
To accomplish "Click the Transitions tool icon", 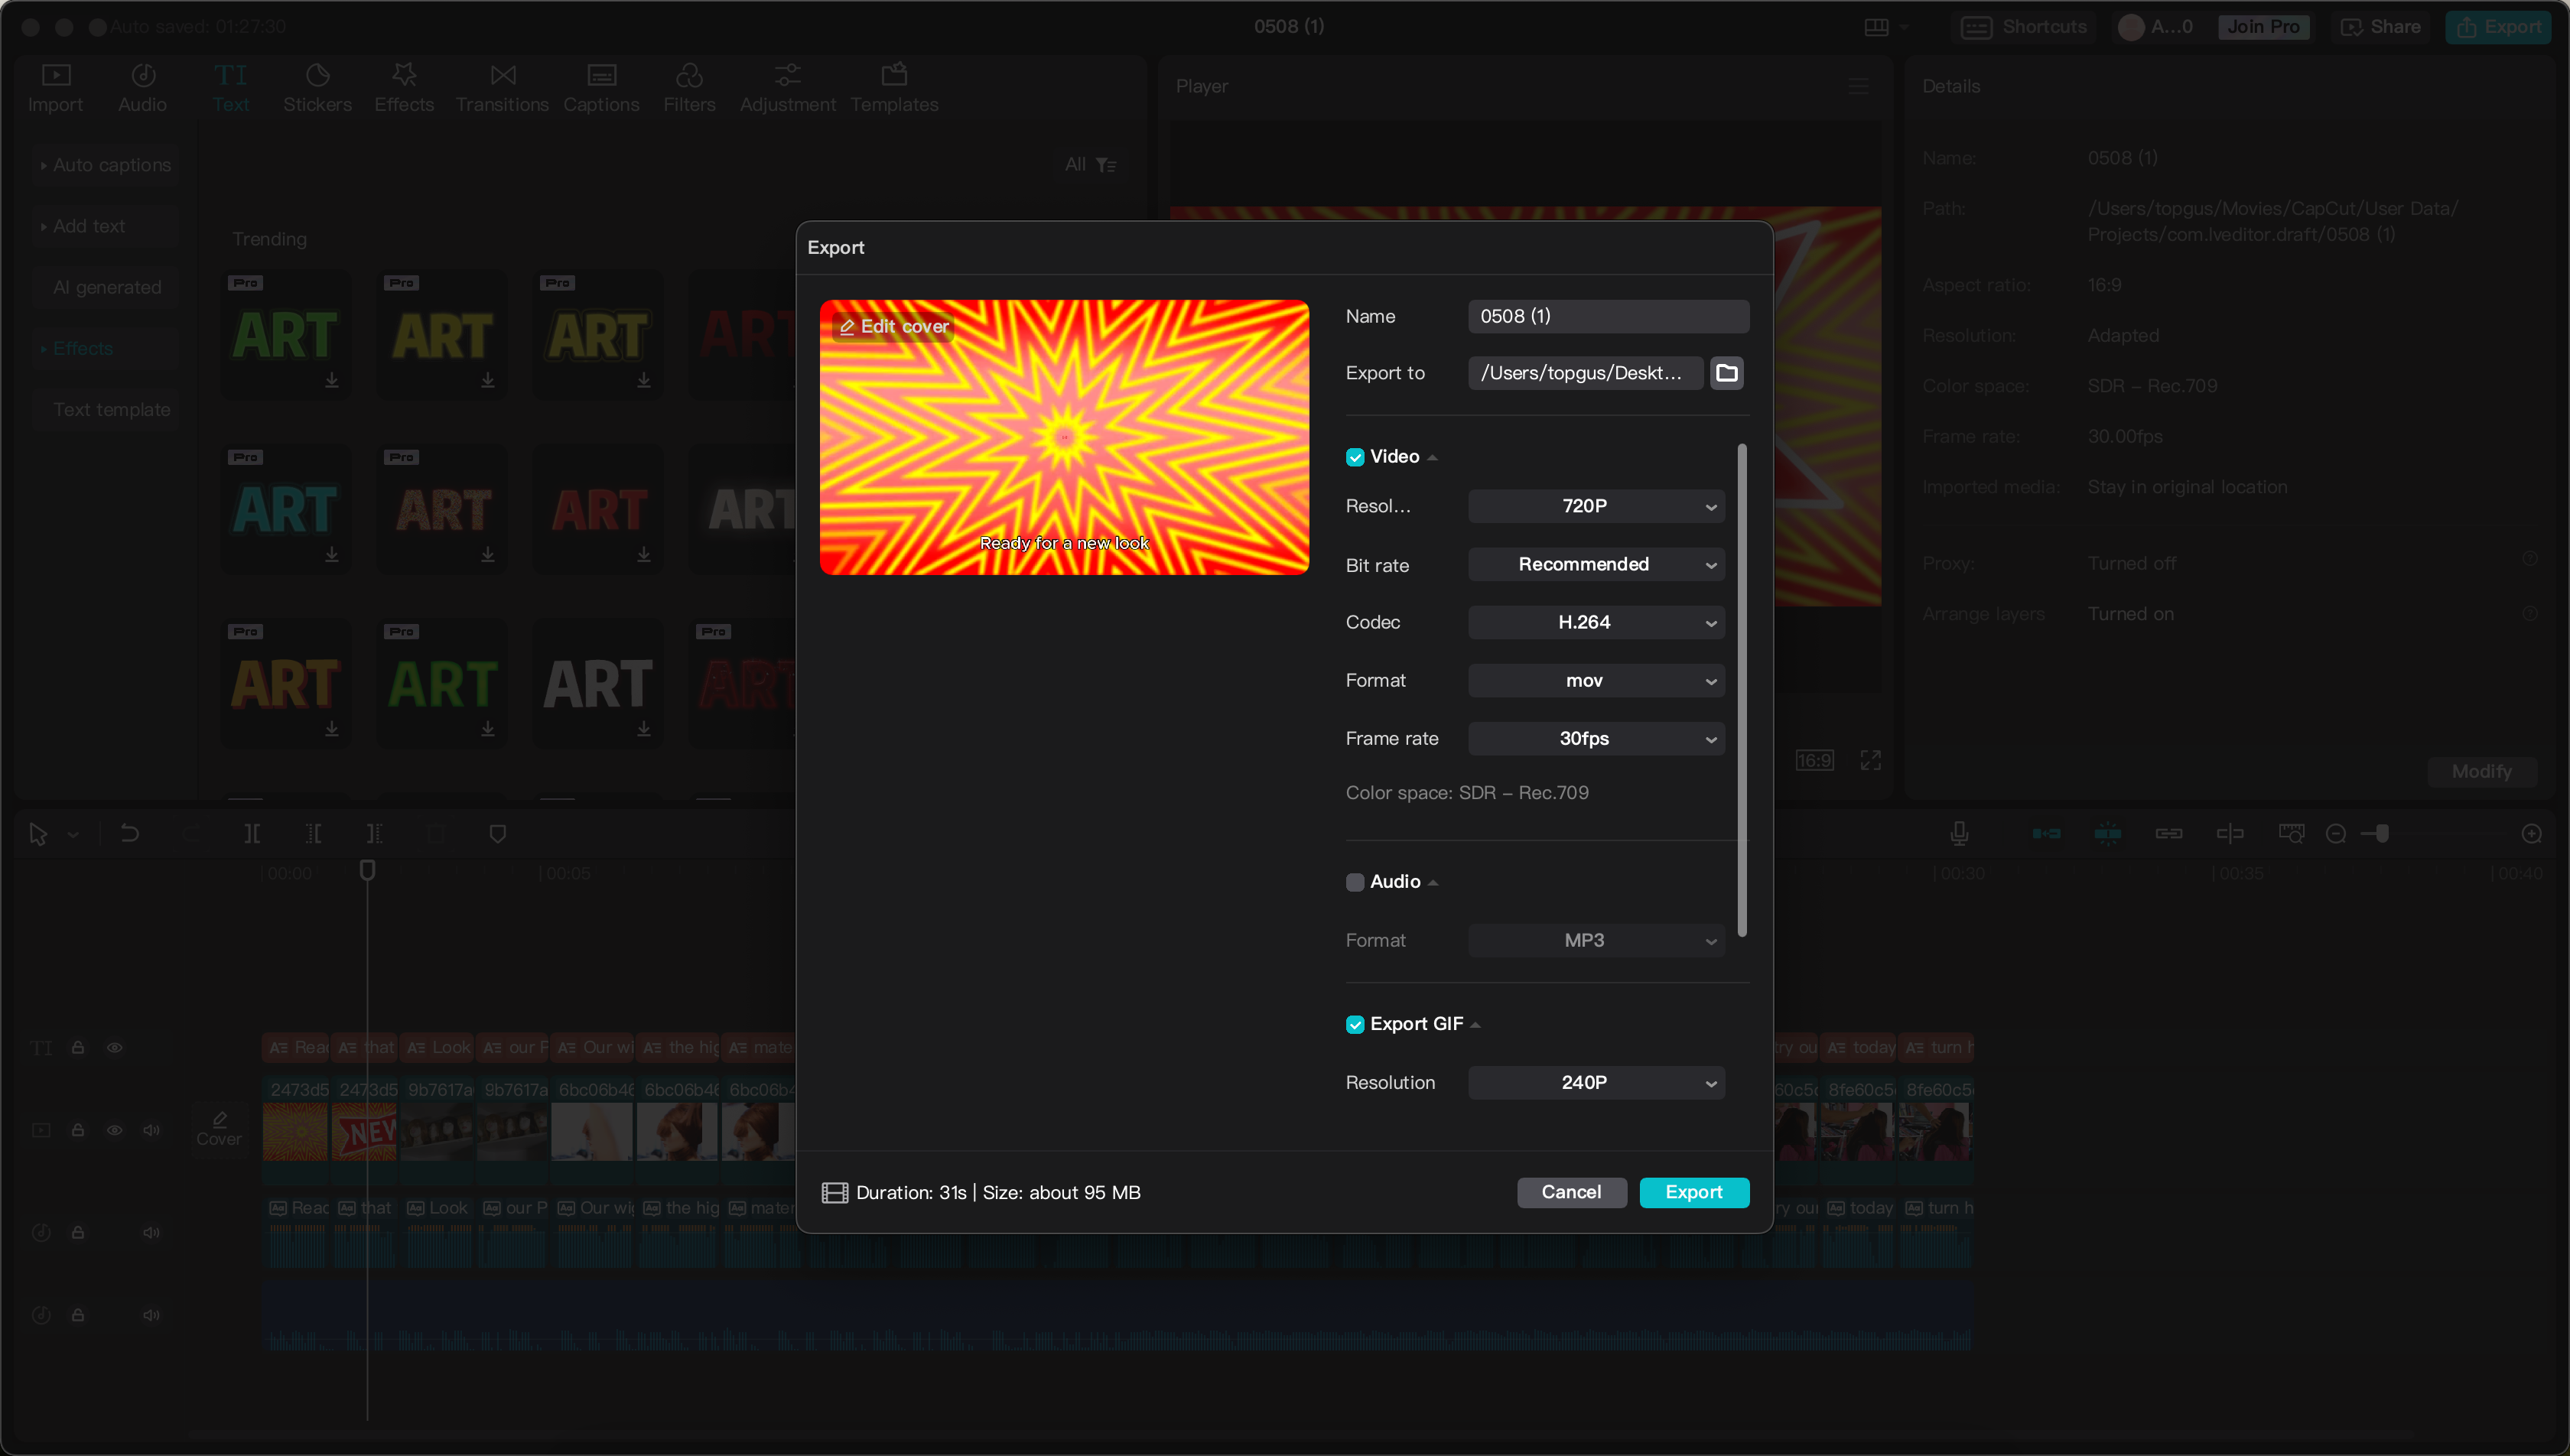I will pos(501,83).
